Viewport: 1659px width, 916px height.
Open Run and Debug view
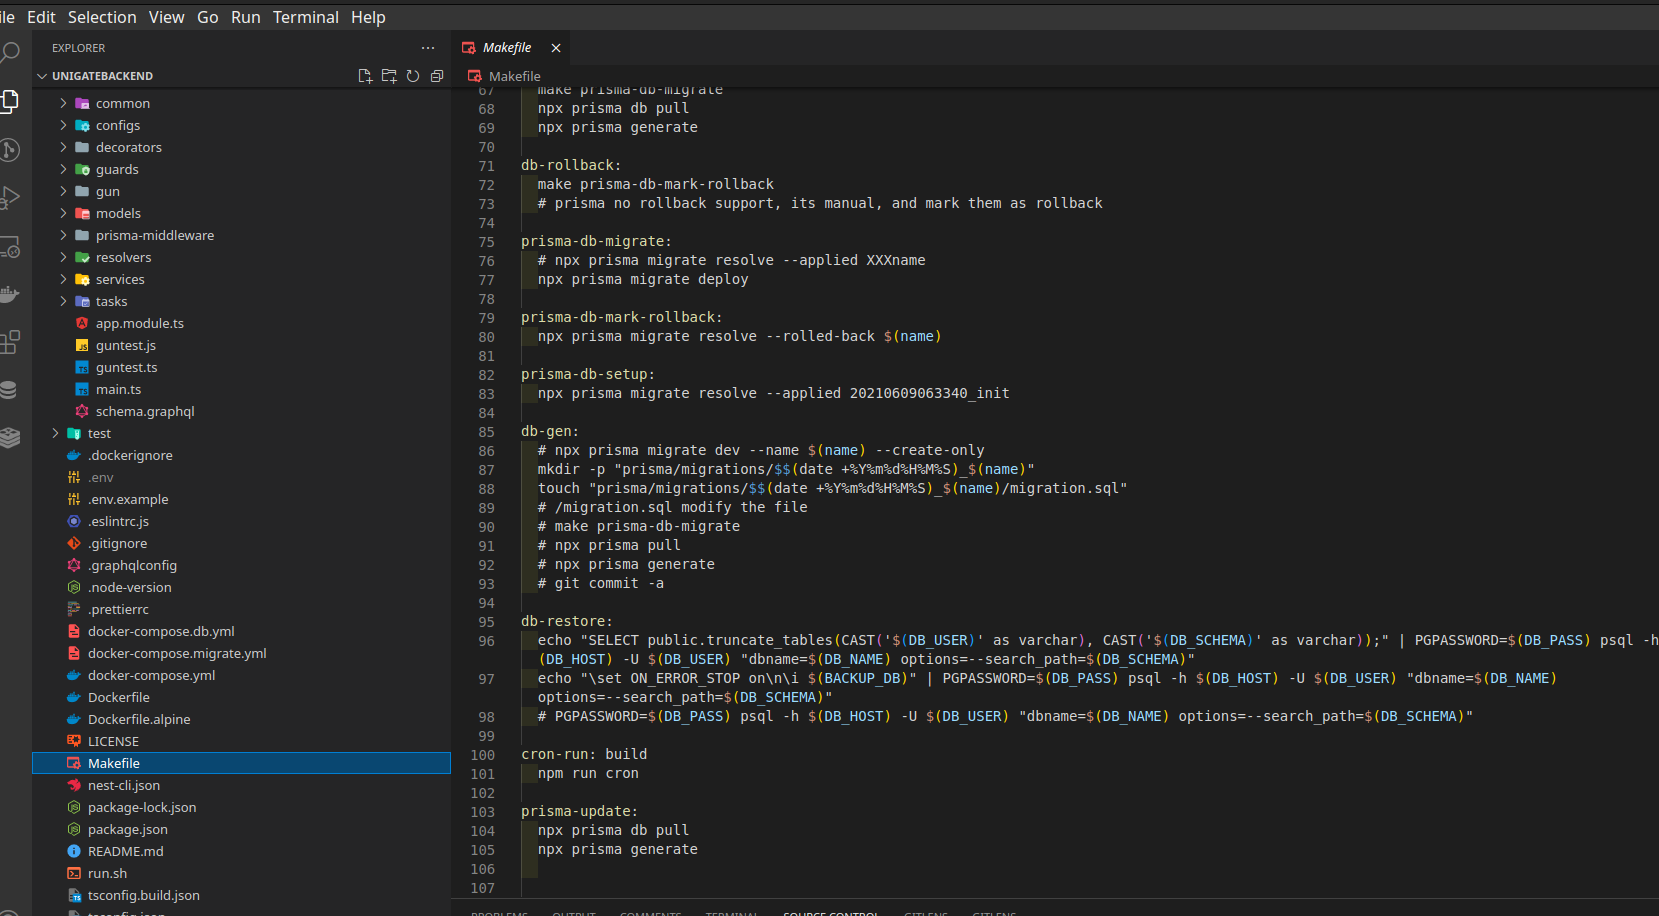pyautogui.click(x=10, y=198)
